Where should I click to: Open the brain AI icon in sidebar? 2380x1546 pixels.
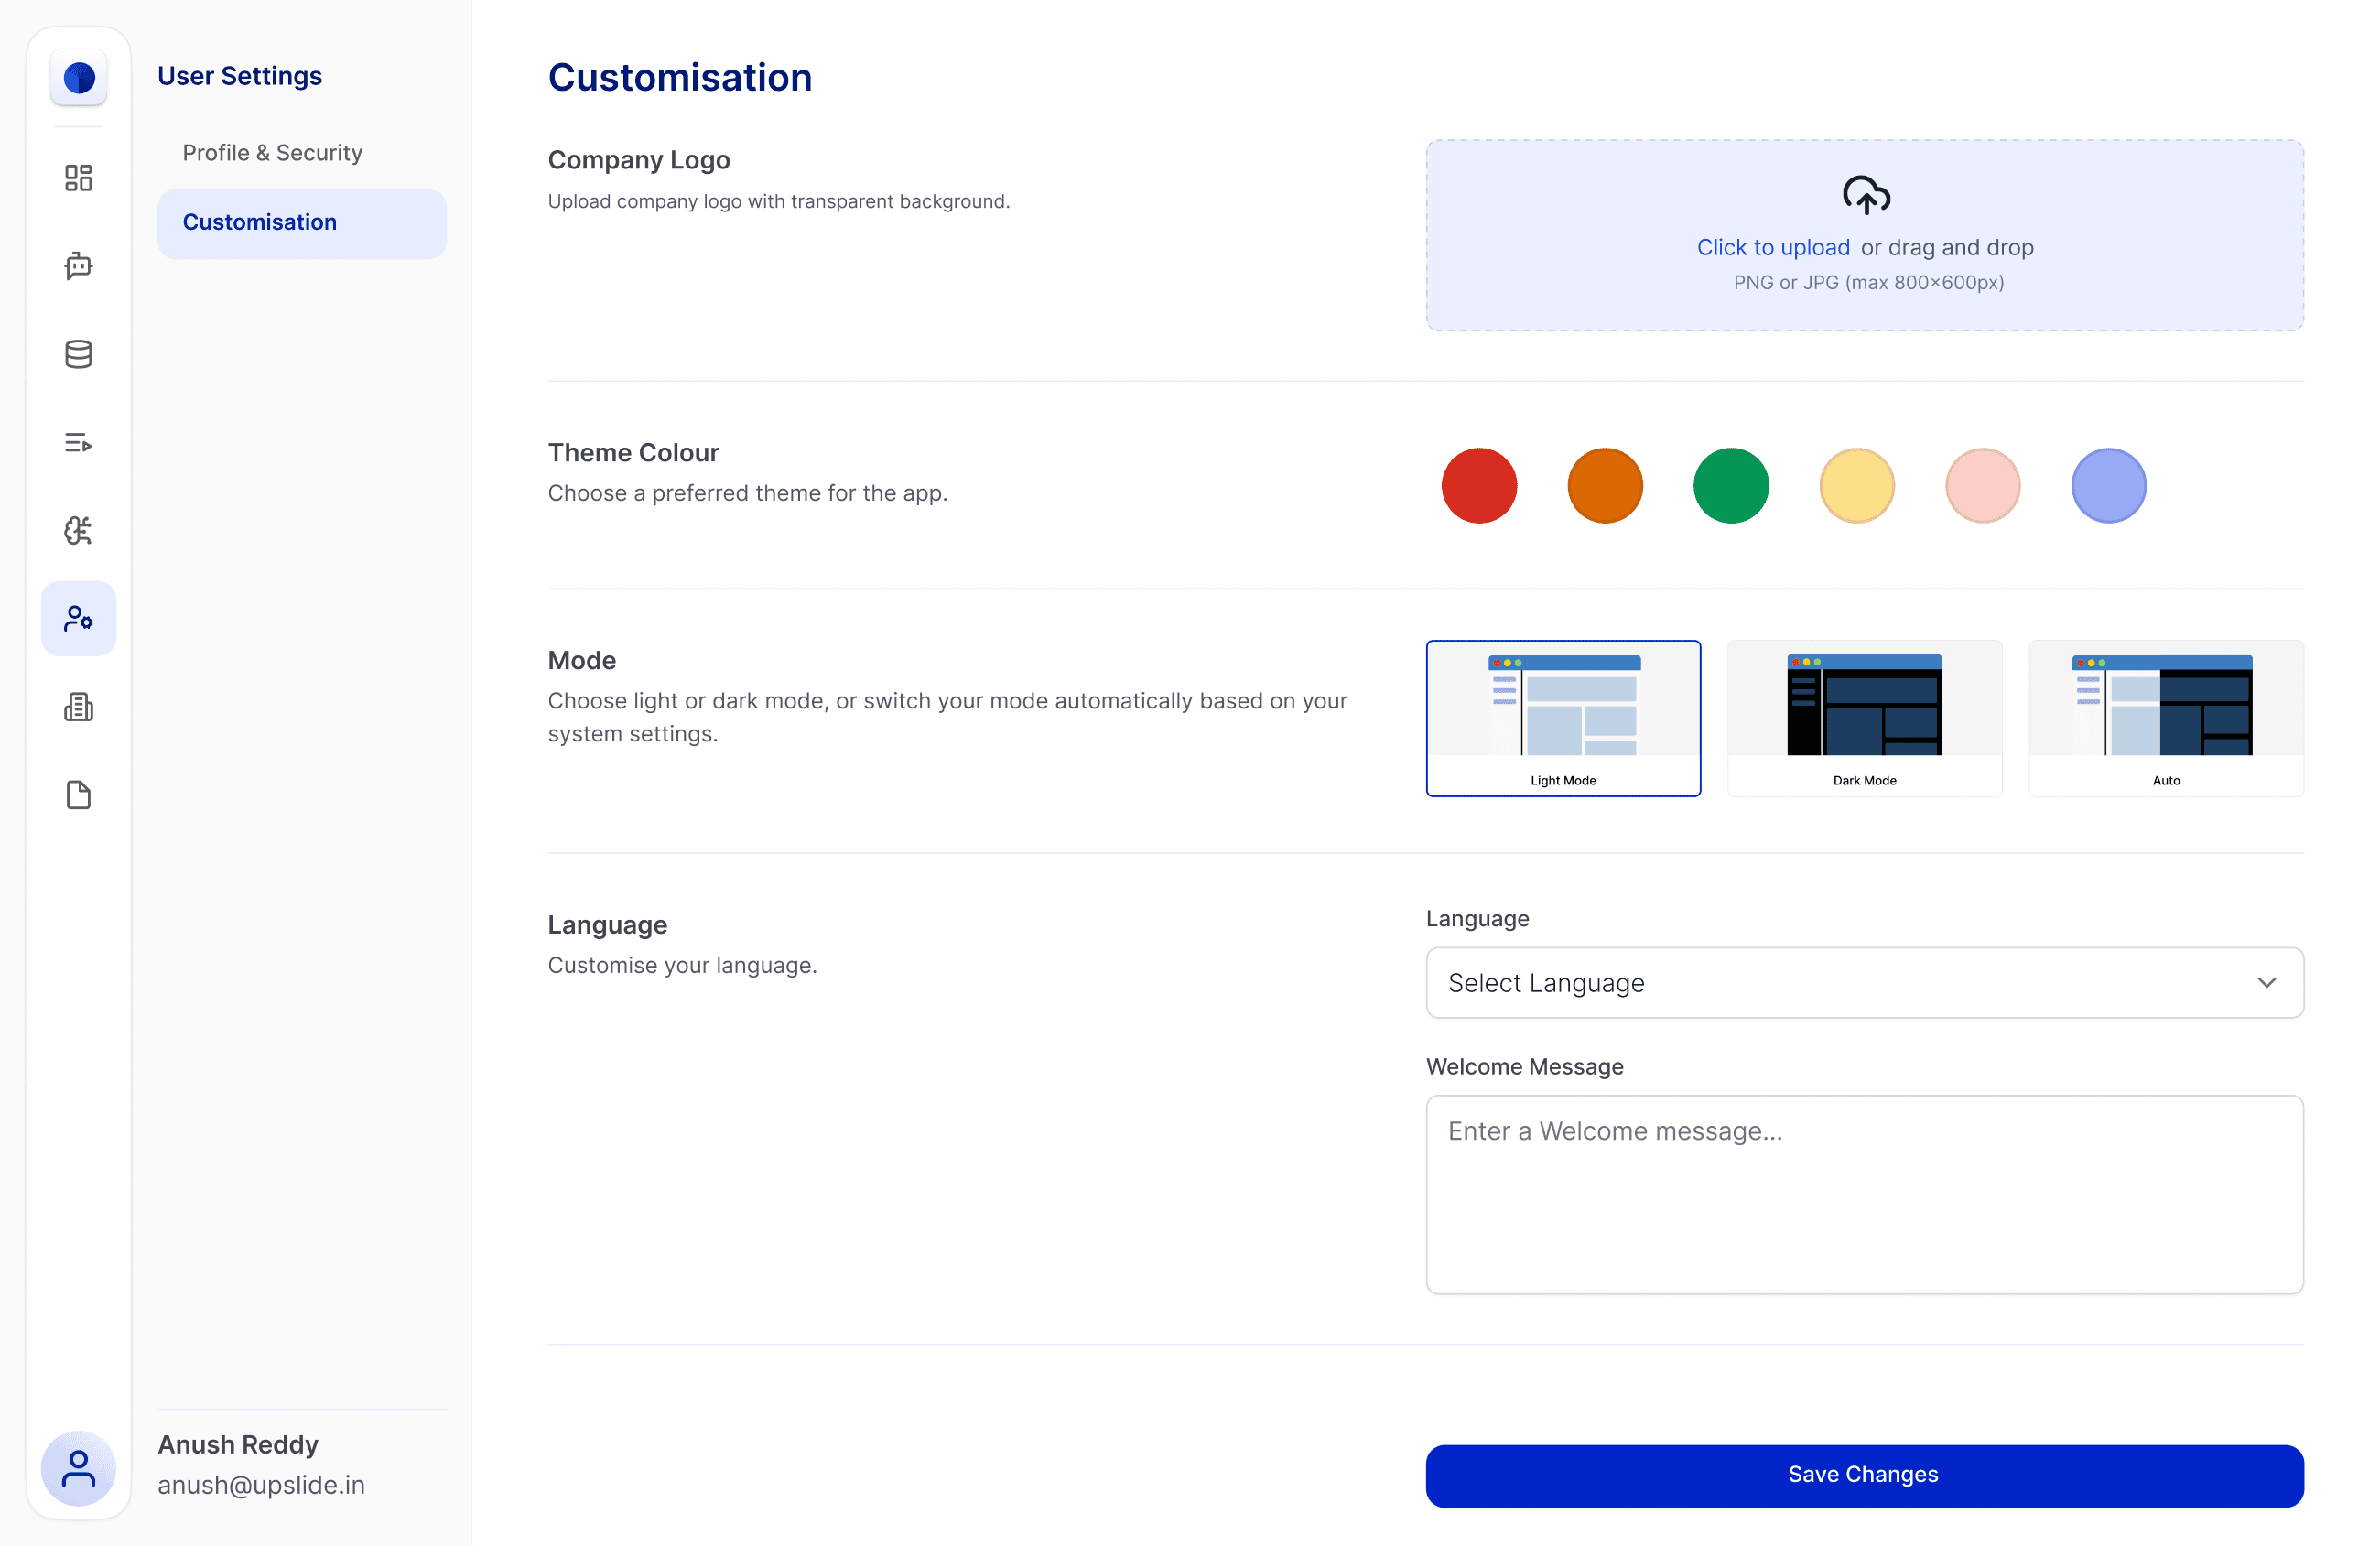pos(78,530)
